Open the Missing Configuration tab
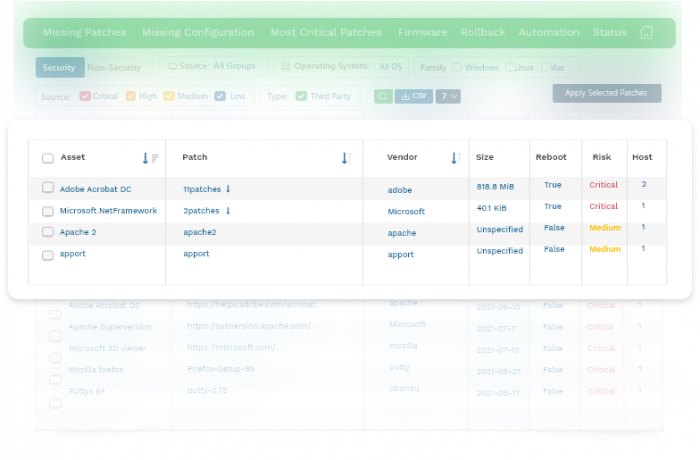 coord(198,32)
